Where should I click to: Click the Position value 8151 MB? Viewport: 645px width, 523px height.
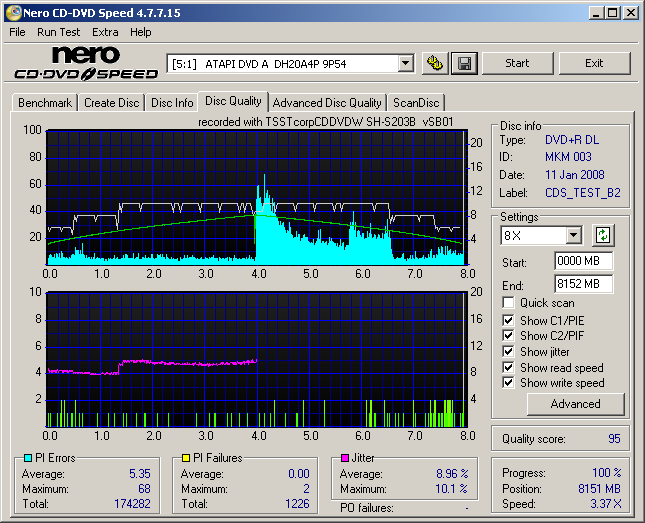click(599, 488)
